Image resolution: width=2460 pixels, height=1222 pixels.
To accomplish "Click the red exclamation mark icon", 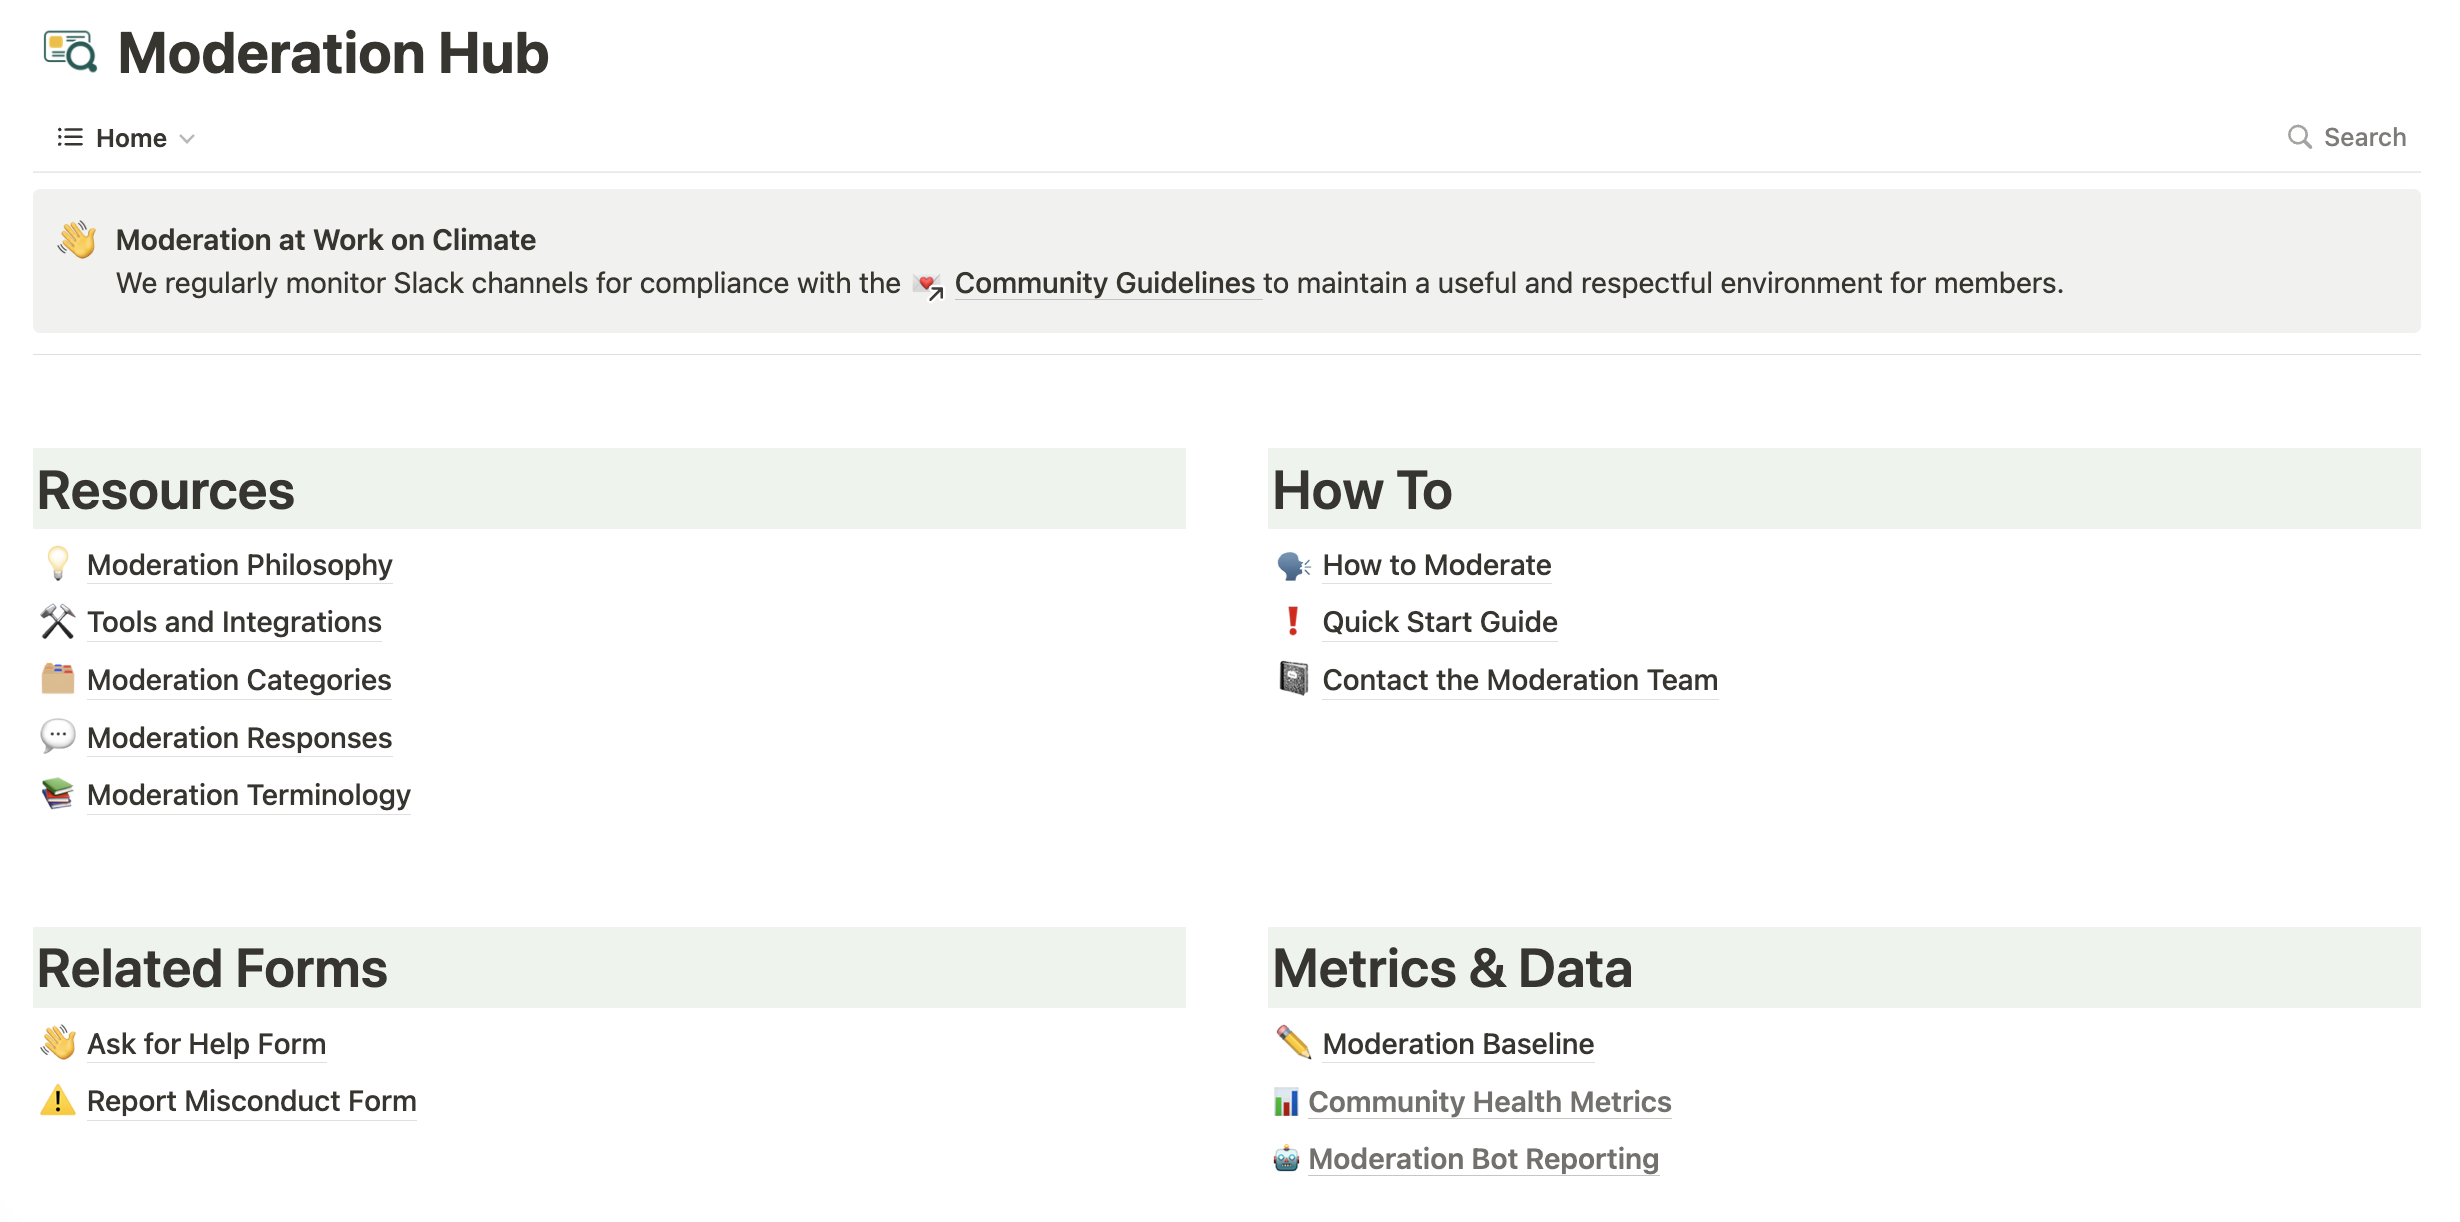I will pyautogui.click(x=1293, y=622).
